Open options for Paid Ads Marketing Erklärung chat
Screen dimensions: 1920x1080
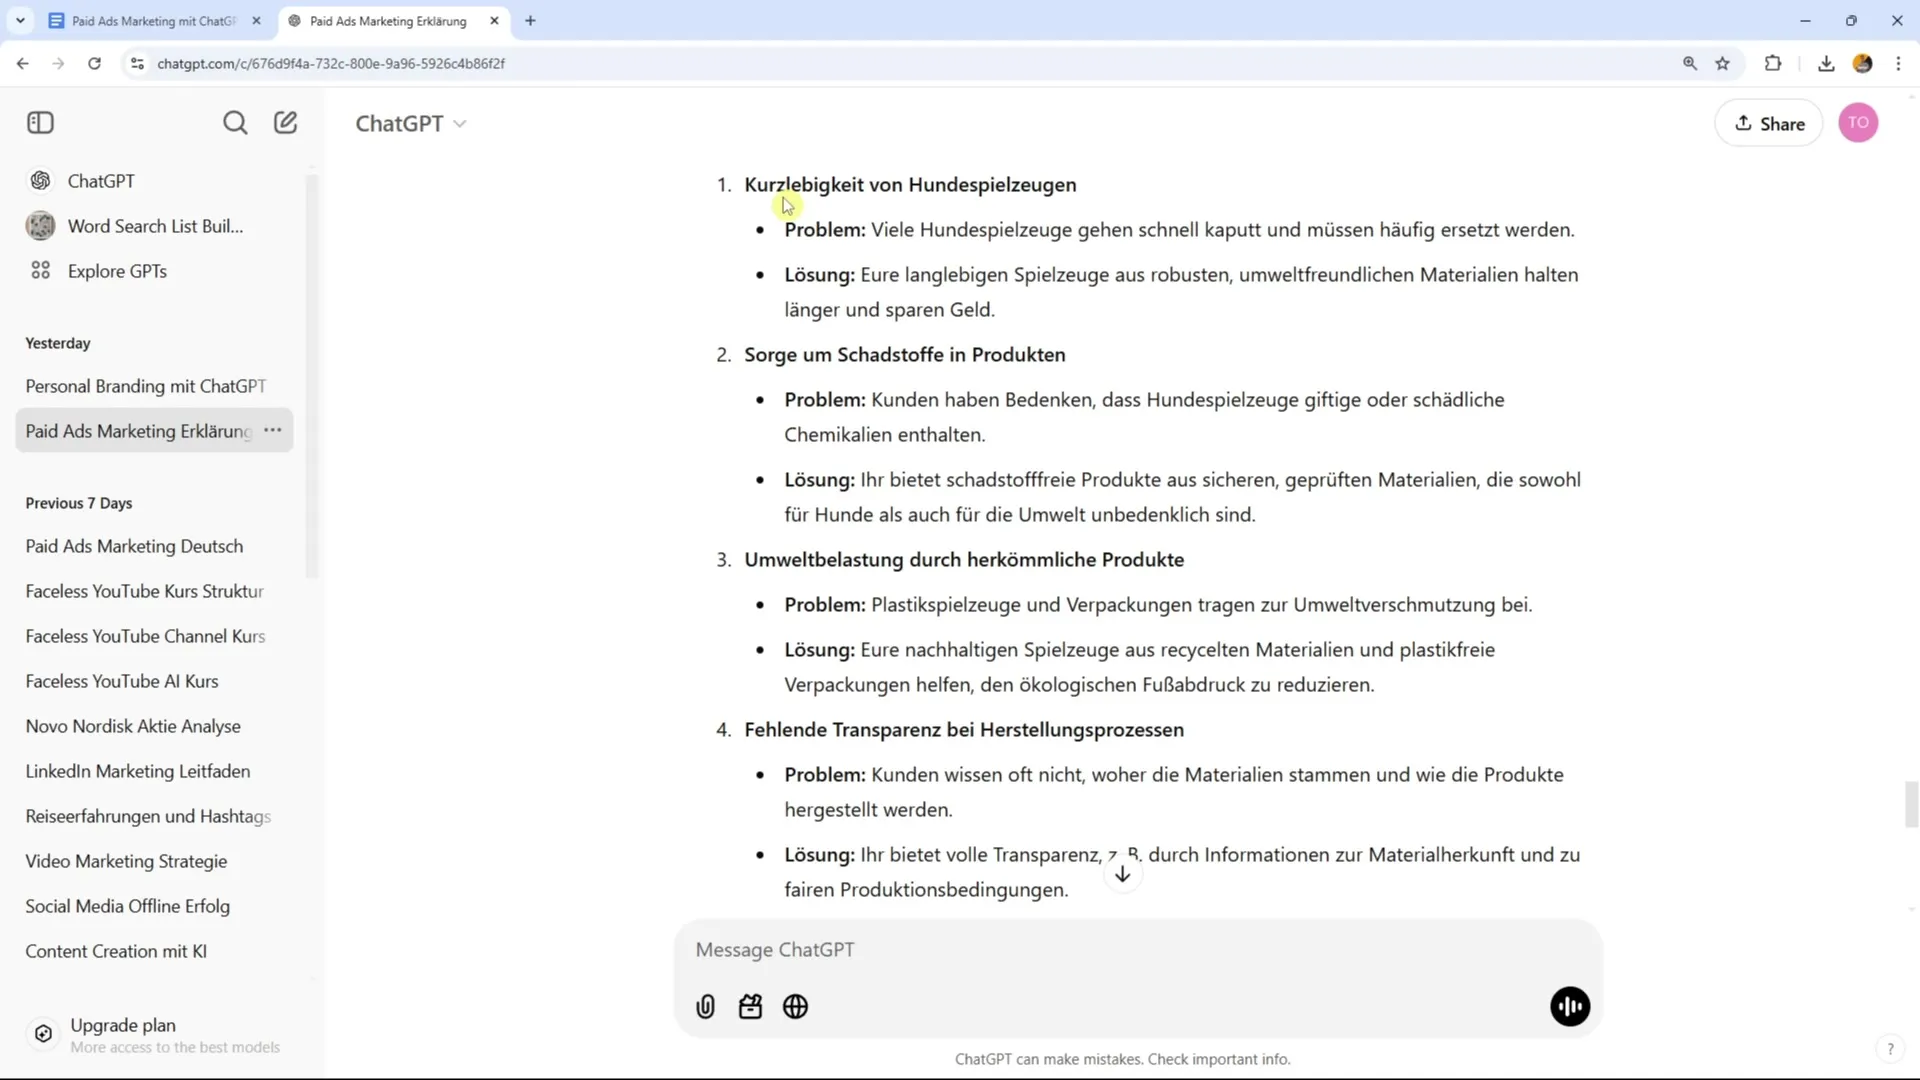tap(273, 431)
